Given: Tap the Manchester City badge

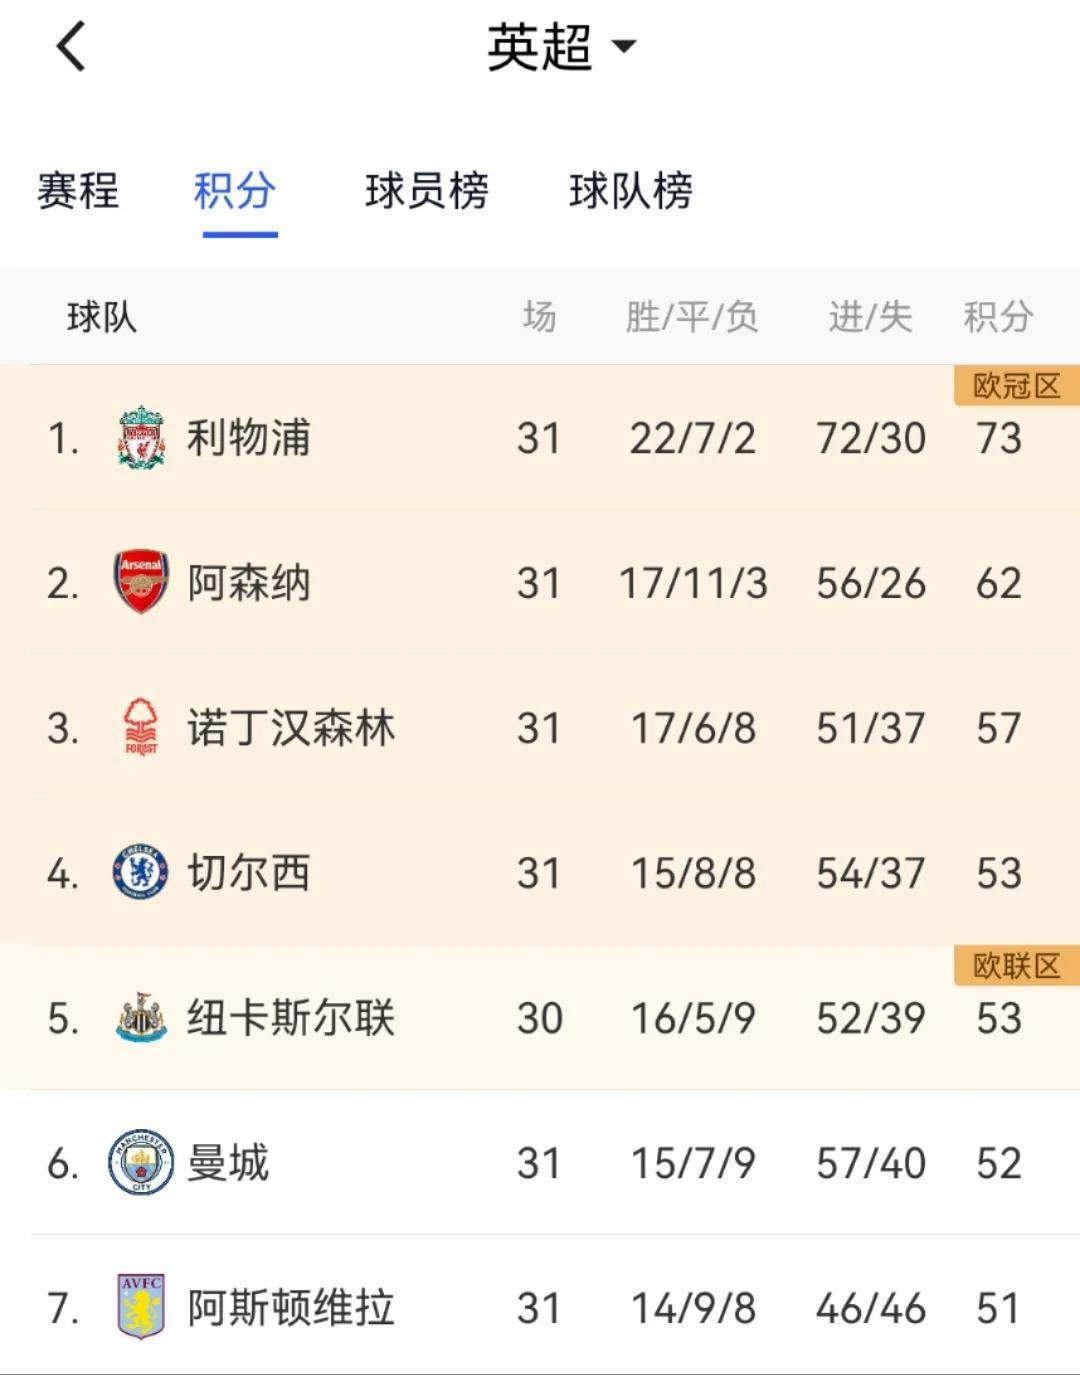Looking at the screenshot, I should [141, 1162].
